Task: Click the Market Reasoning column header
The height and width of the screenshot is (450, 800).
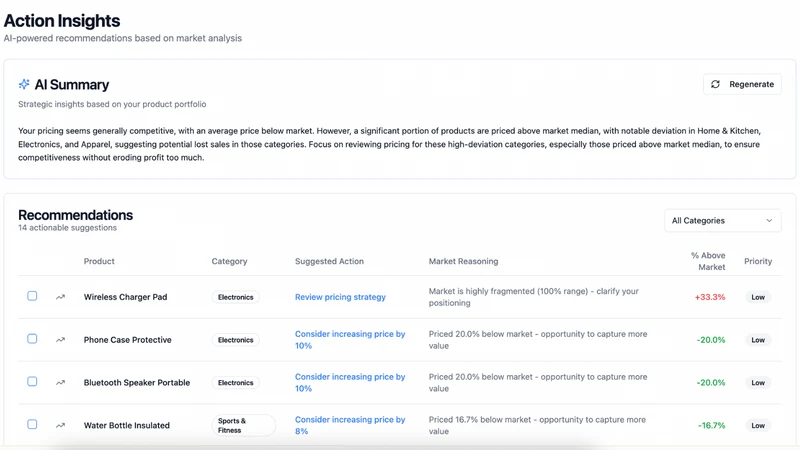Action: pyautogui.click(x=463, y=261)
